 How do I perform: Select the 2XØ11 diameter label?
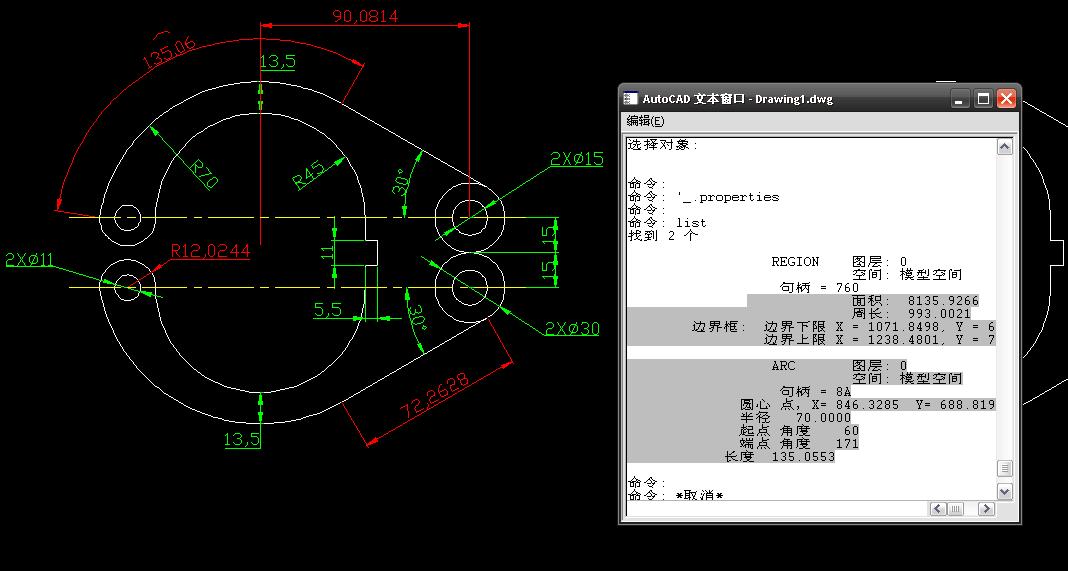click(x=29, y=260)
